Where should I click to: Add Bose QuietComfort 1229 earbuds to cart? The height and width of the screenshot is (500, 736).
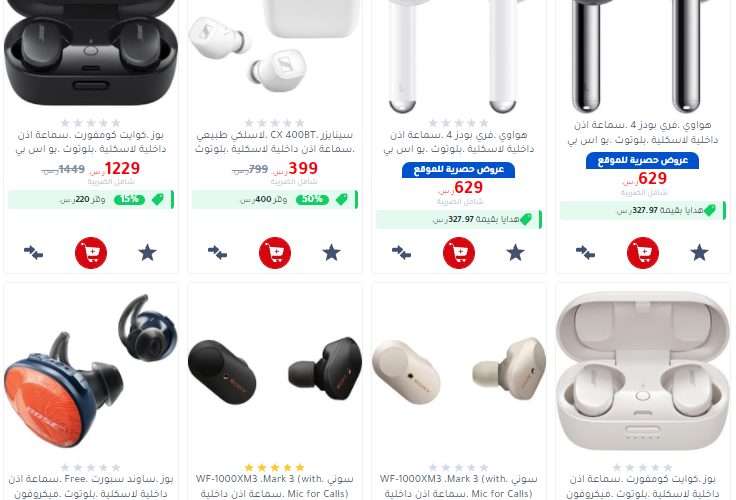point(91,253)
